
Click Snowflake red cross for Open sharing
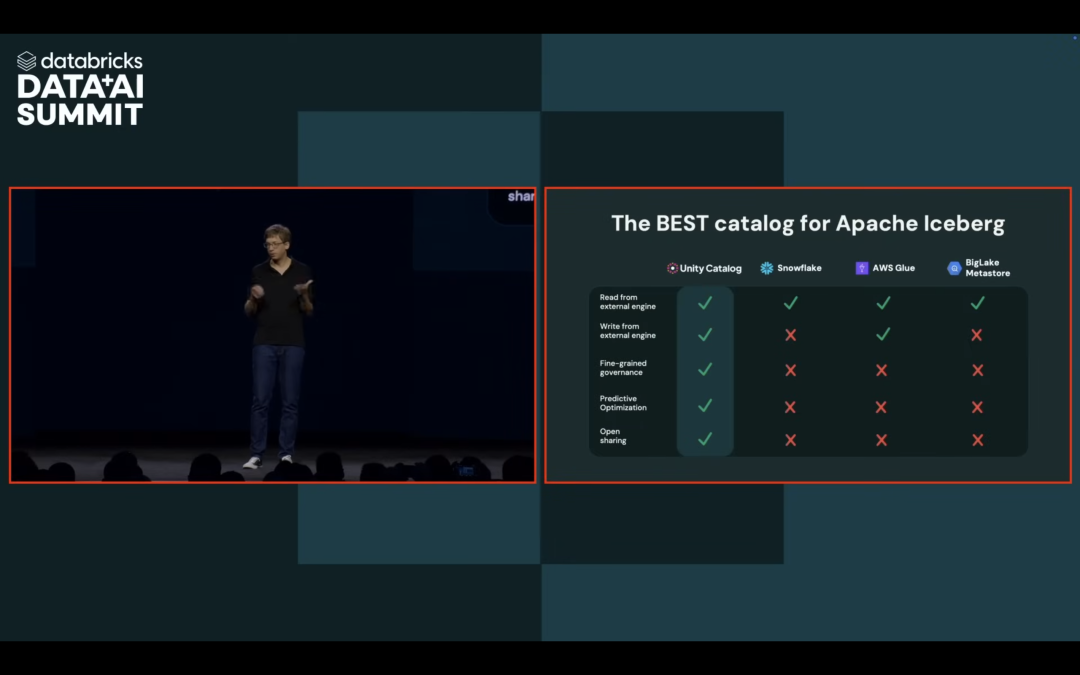click(x=791, y=439)
